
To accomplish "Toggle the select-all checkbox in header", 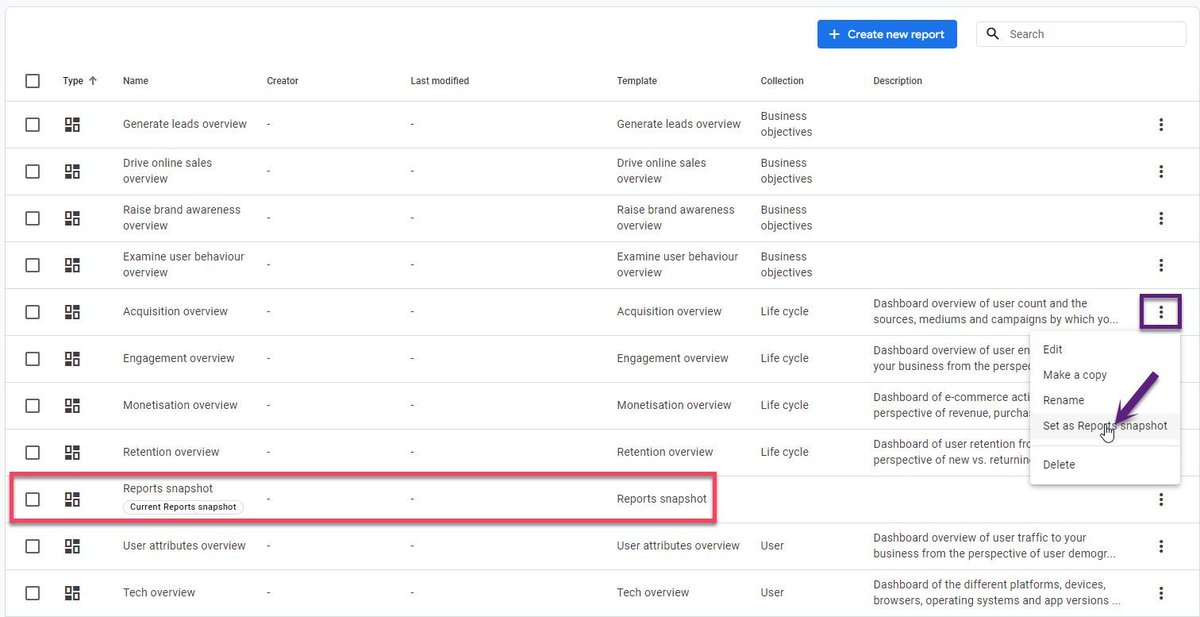I will click(33, 81).
